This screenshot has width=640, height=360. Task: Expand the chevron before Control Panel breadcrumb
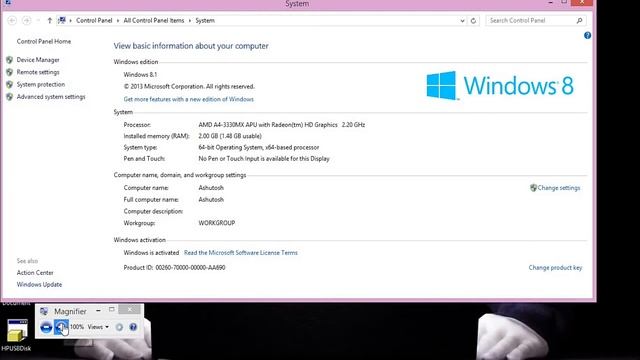(x=71, y=20)
